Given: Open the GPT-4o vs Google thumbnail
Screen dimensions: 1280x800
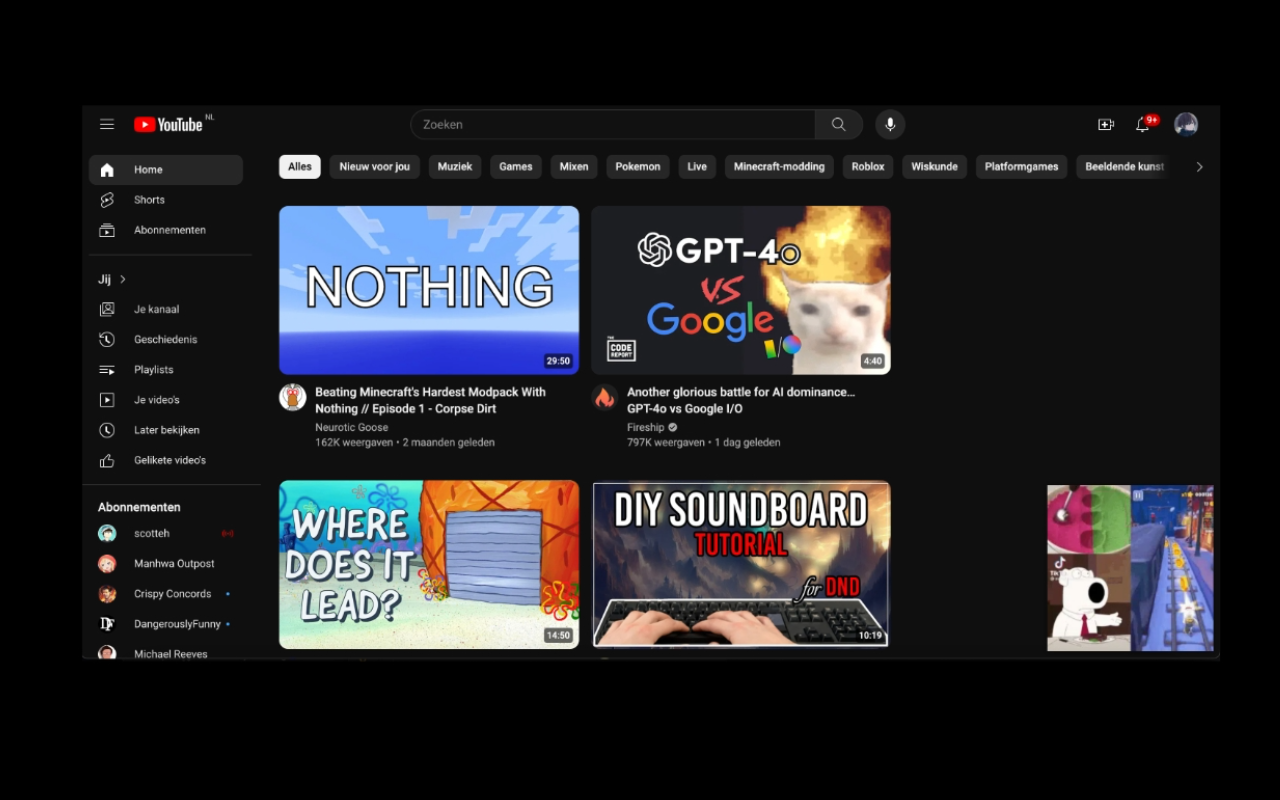Looking at the screenshot, I should pyautogui.click(x=741, y=290).
